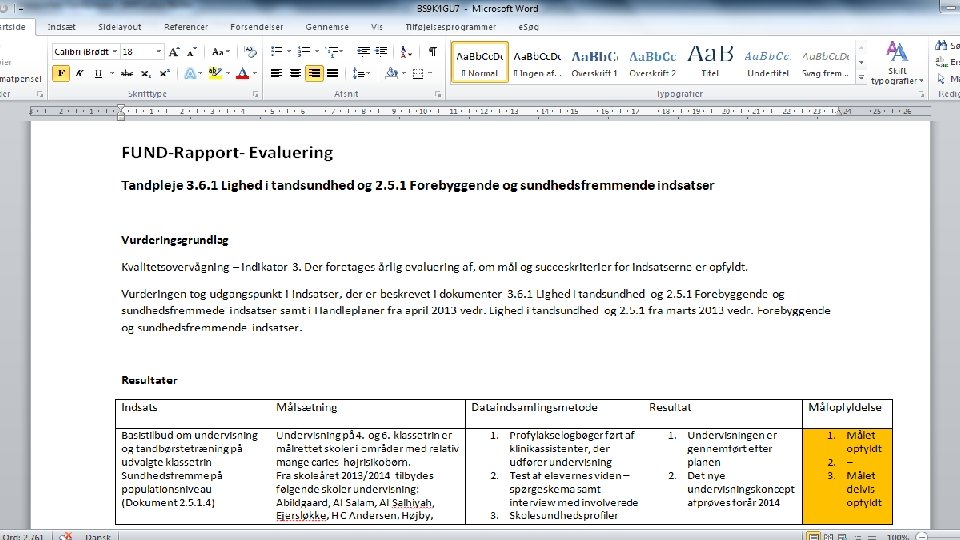960x540 pixels.
Task: Click the Erstat replace icon
Action: [x=941, y=62]
